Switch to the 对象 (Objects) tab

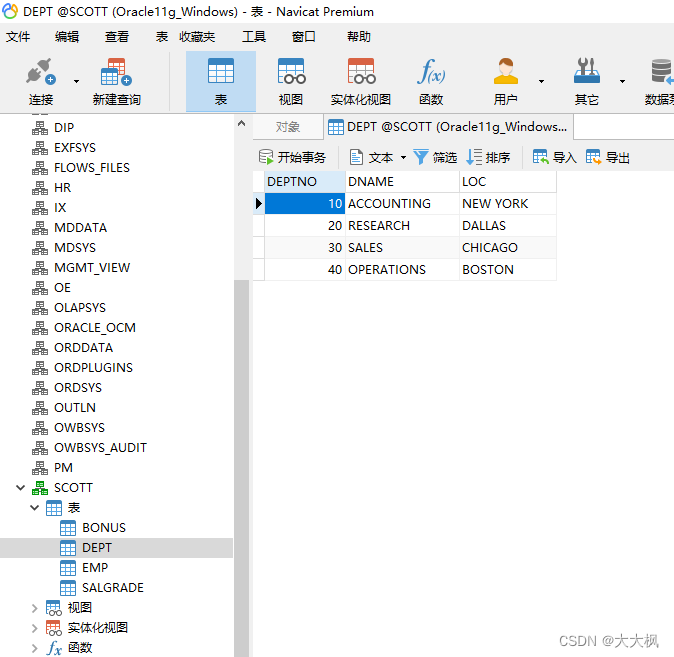pos(288,127)
